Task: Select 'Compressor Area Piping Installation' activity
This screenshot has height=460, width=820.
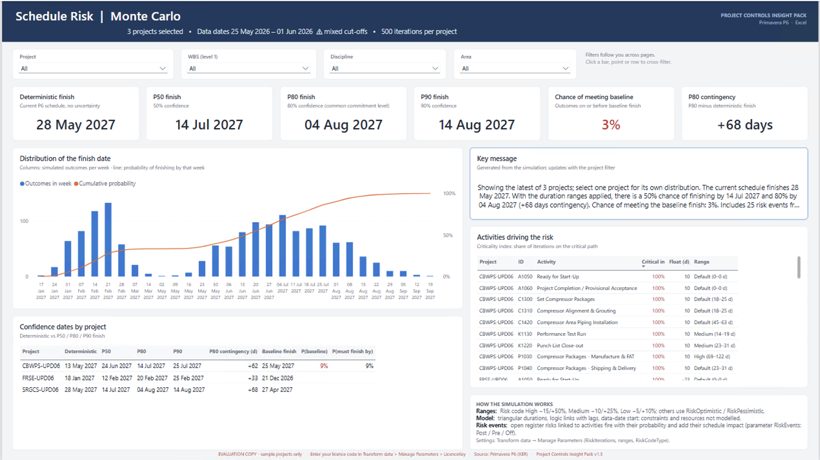Action: pyautogui.click(x=608, y=323)
